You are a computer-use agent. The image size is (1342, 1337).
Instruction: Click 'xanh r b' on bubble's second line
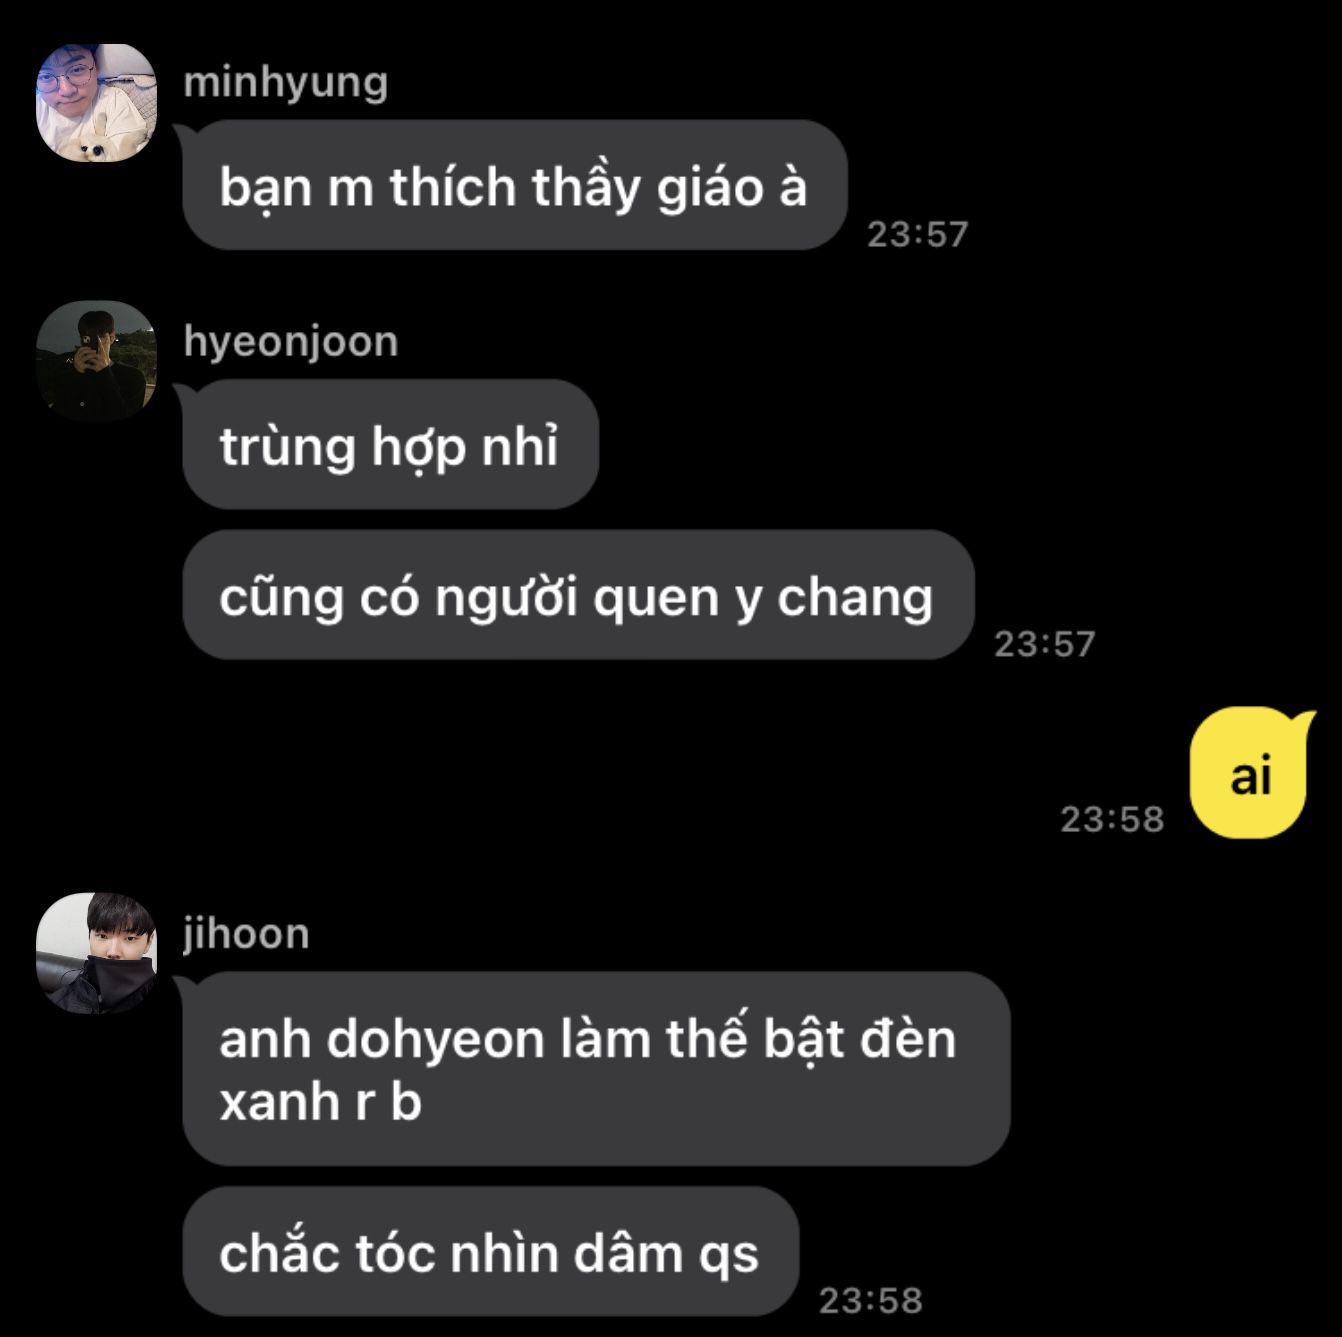tap(320, 1102)
